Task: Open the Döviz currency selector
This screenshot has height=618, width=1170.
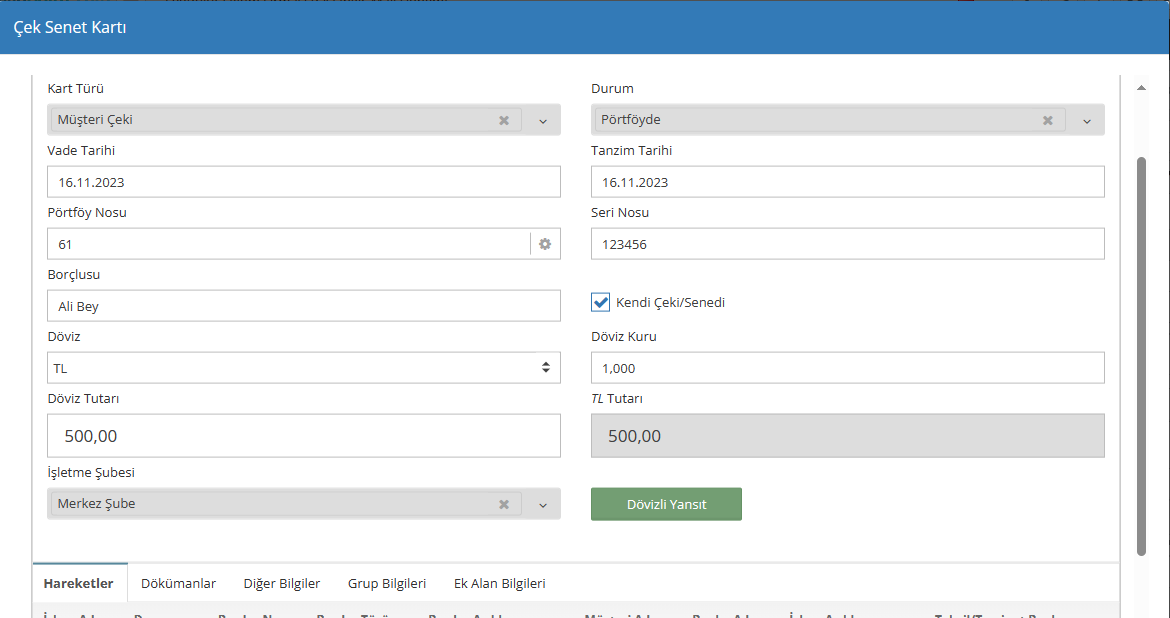Action: [x=304, y=368]
